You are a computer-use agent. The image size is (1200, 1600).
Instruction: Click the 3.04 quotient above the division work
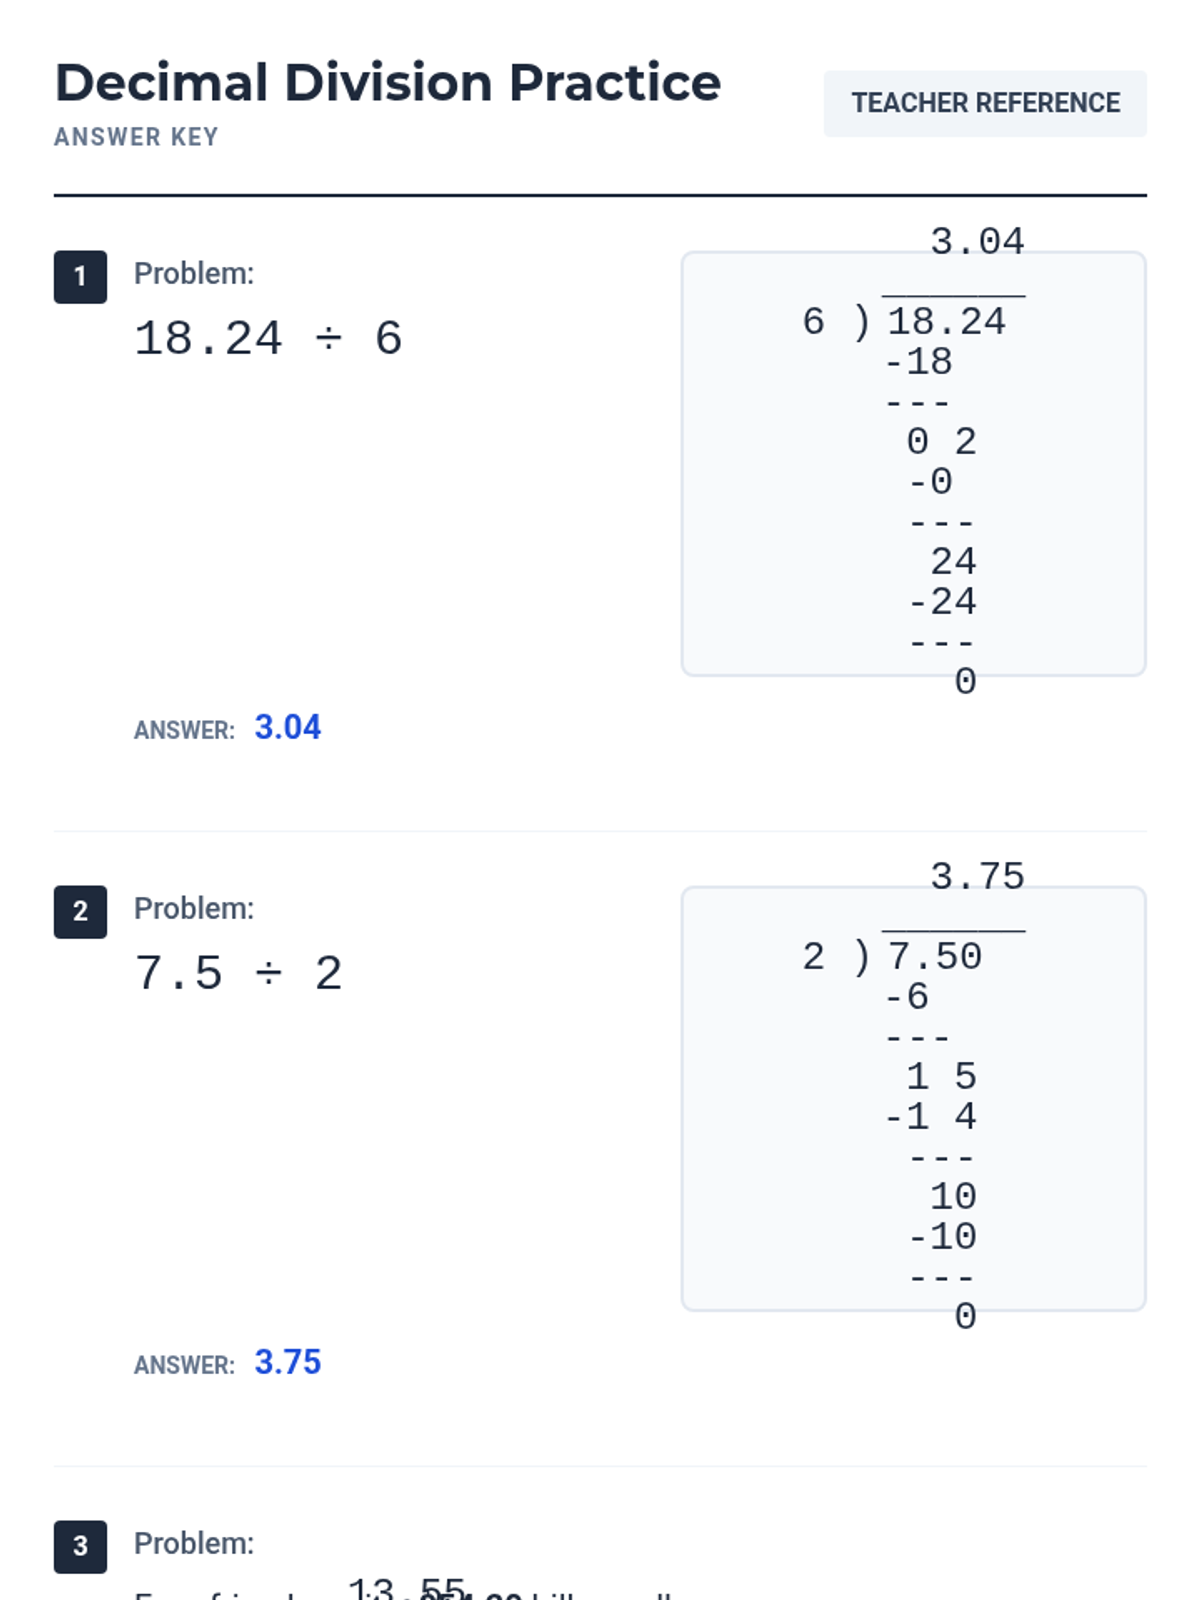tap(977, 242)
